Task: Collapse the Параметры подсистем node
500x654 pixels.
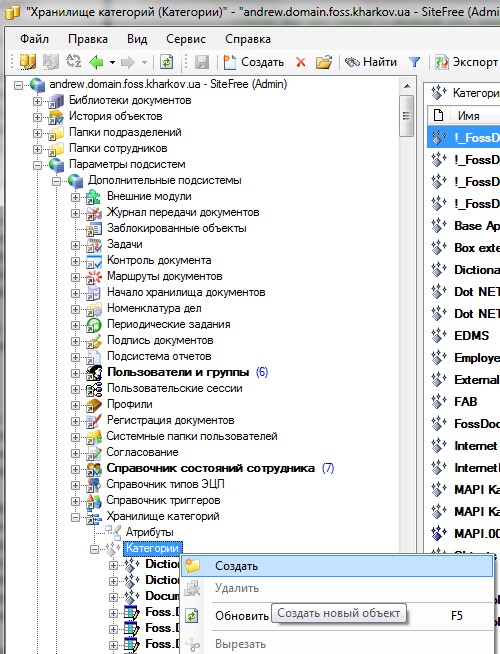Action: click(x=38, y=165)
